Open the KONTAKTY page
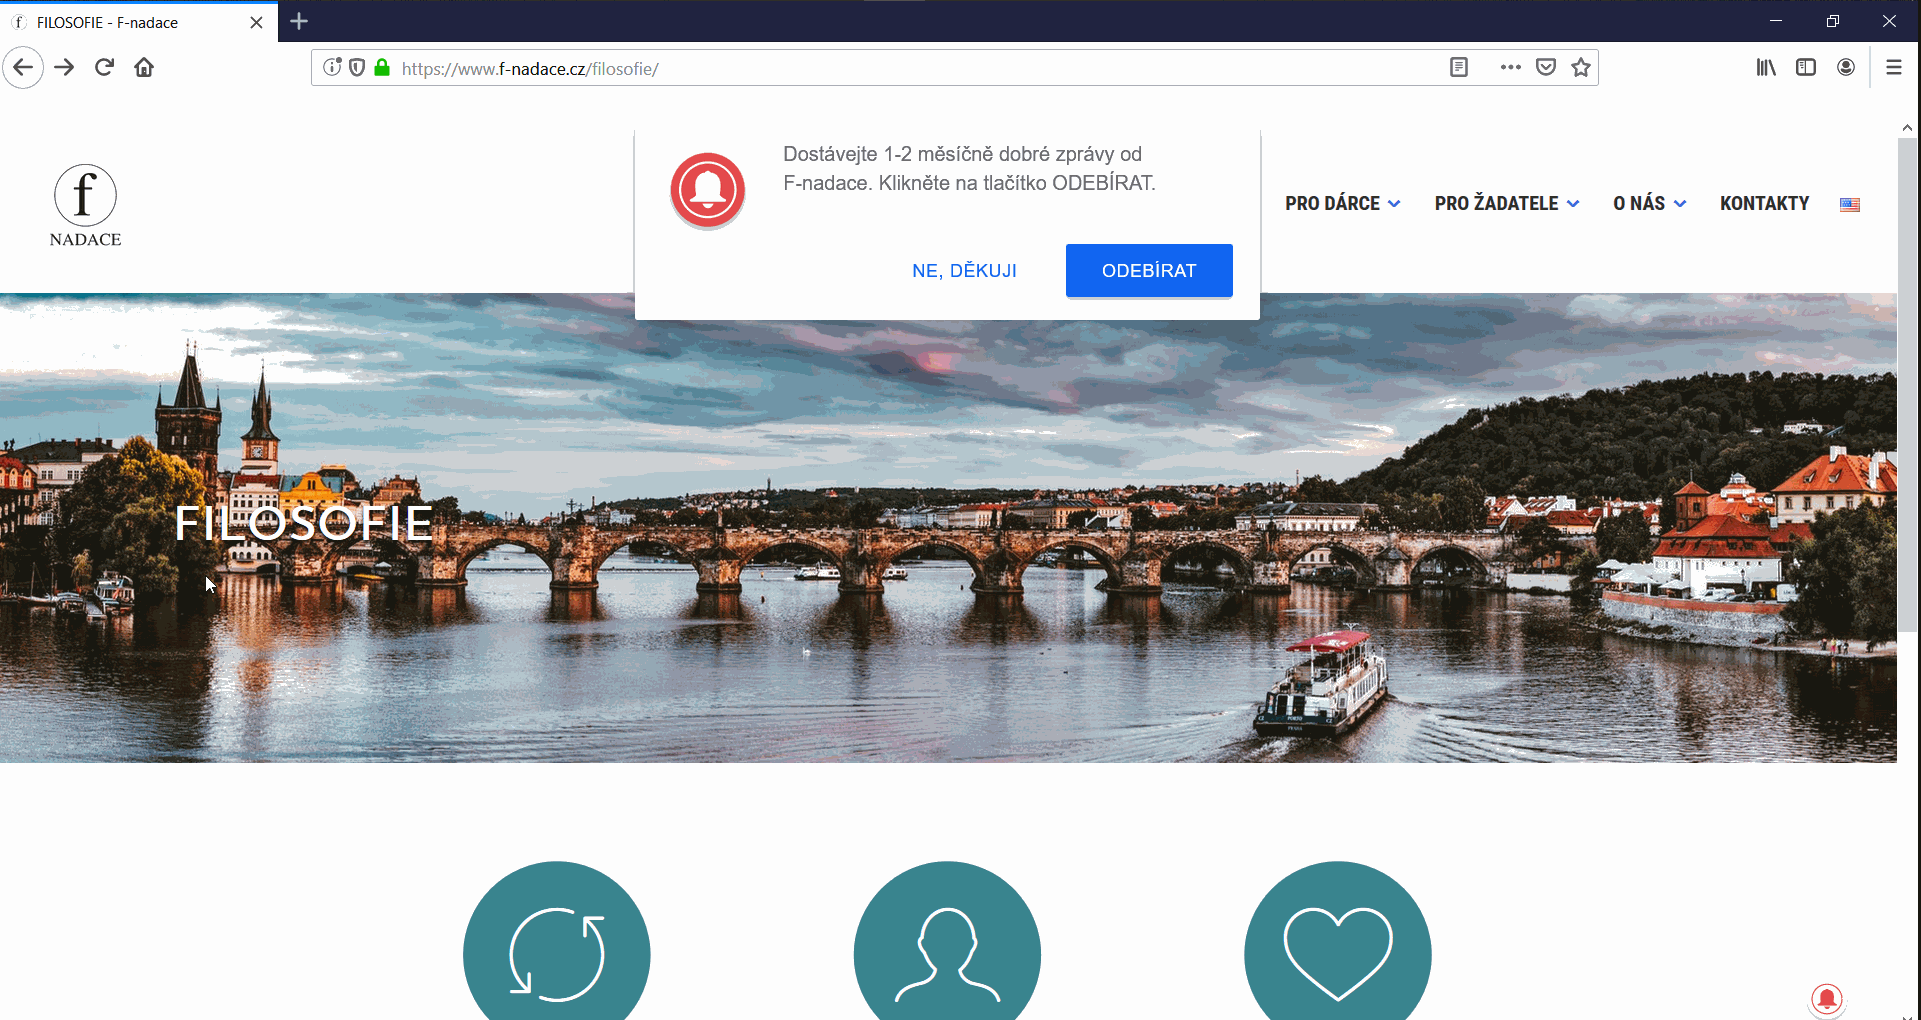Screen dimensions: 1921x1020 pos(1765,204)
